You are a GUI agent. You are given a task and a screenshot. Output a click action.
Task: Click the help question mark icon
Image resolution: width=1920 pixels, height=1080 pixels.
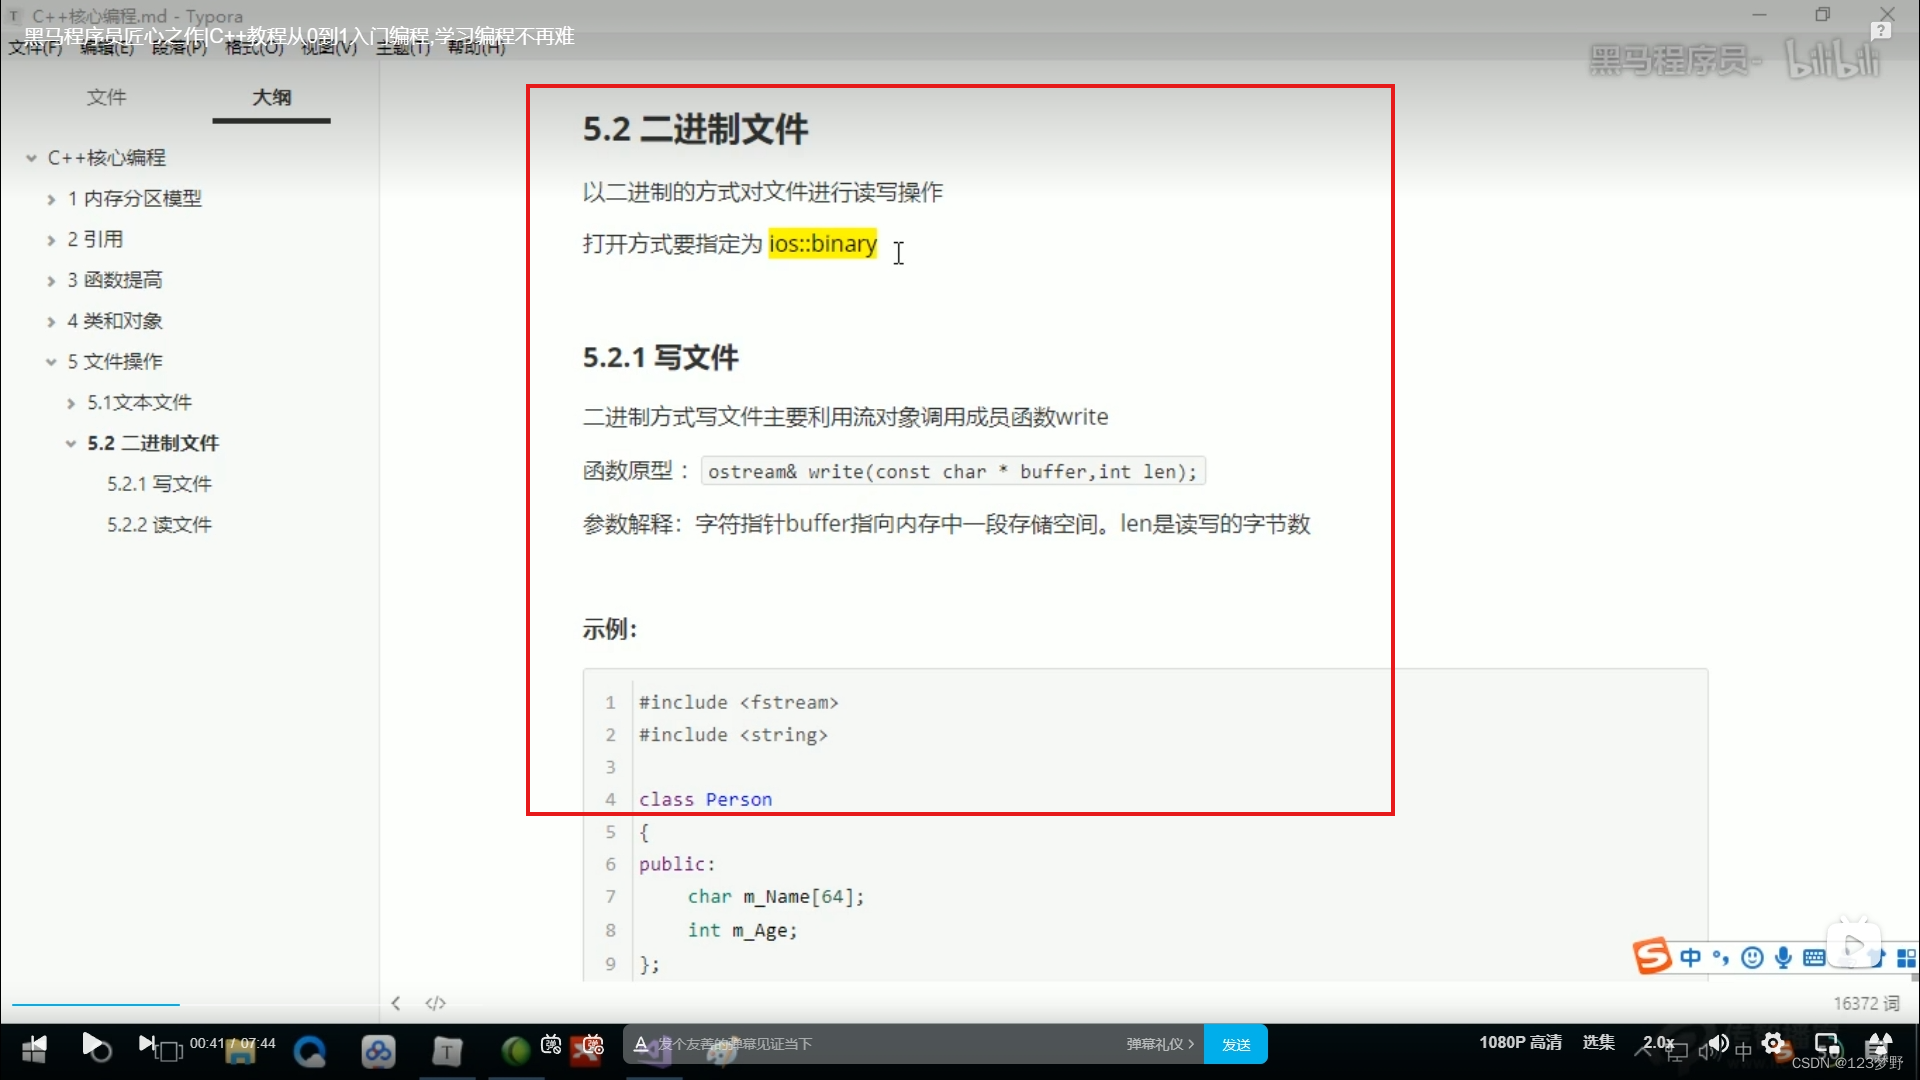[x=1881, y=31]
